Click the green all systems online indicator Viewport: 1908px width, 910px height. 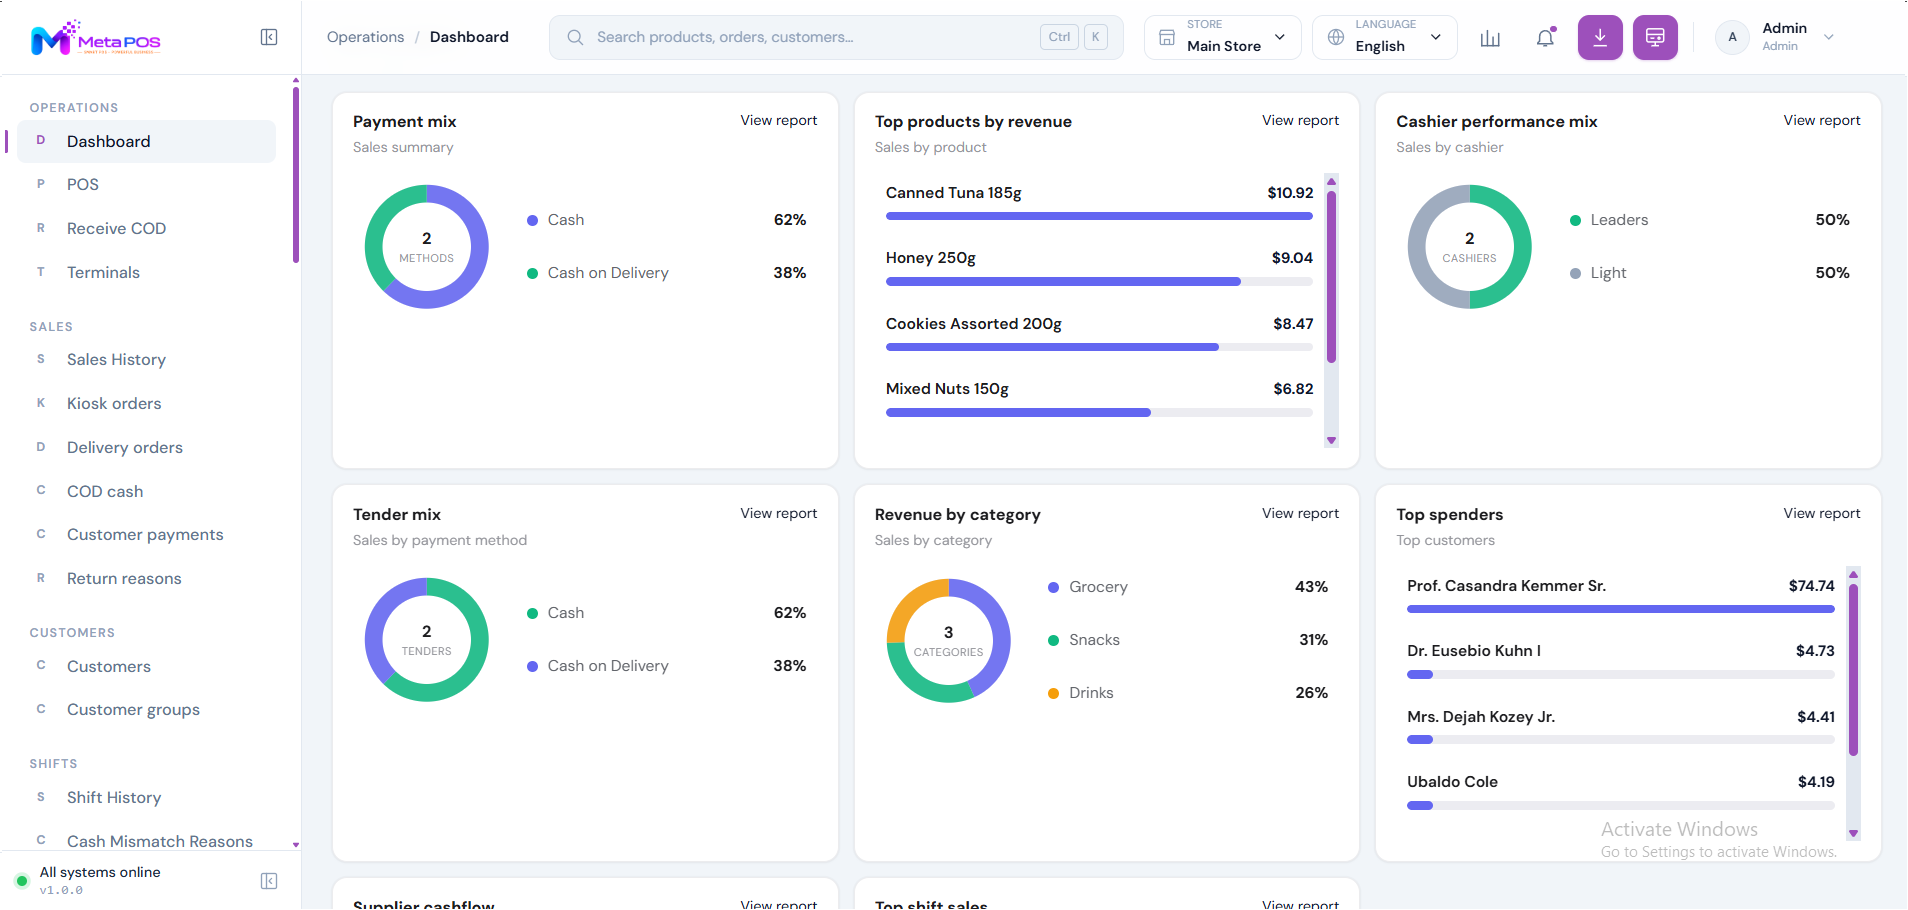tap(21, 881)
